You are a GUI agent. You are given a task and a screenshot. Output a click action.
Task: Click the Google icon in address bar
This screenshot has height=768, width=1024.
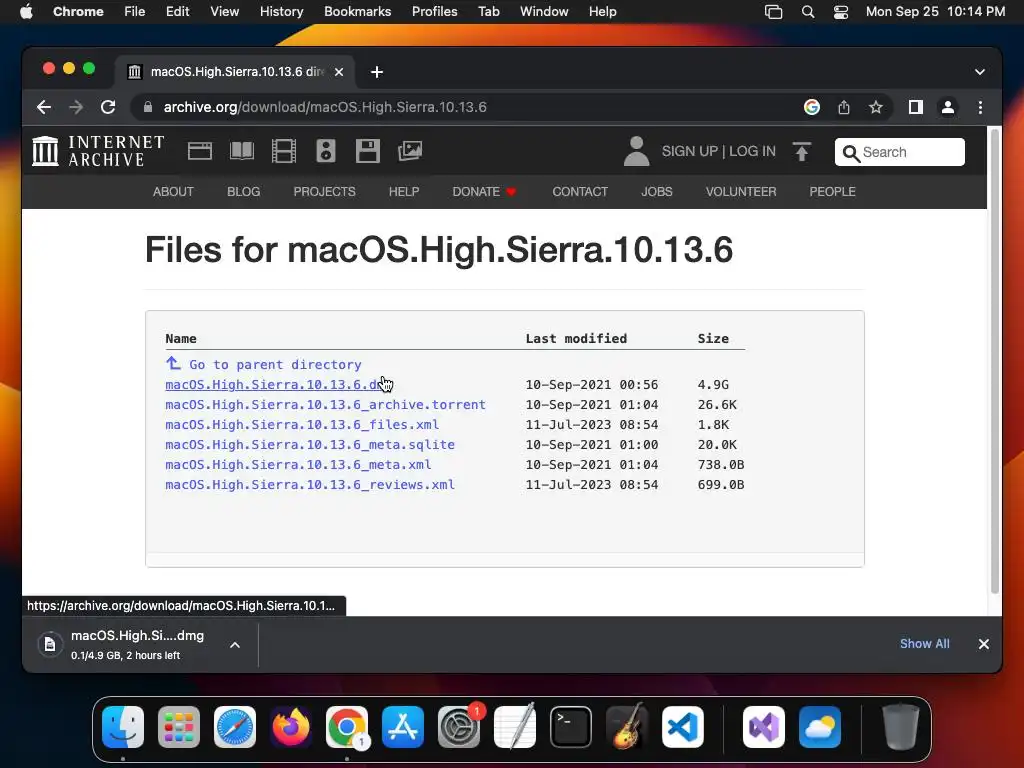click(812, 107)
